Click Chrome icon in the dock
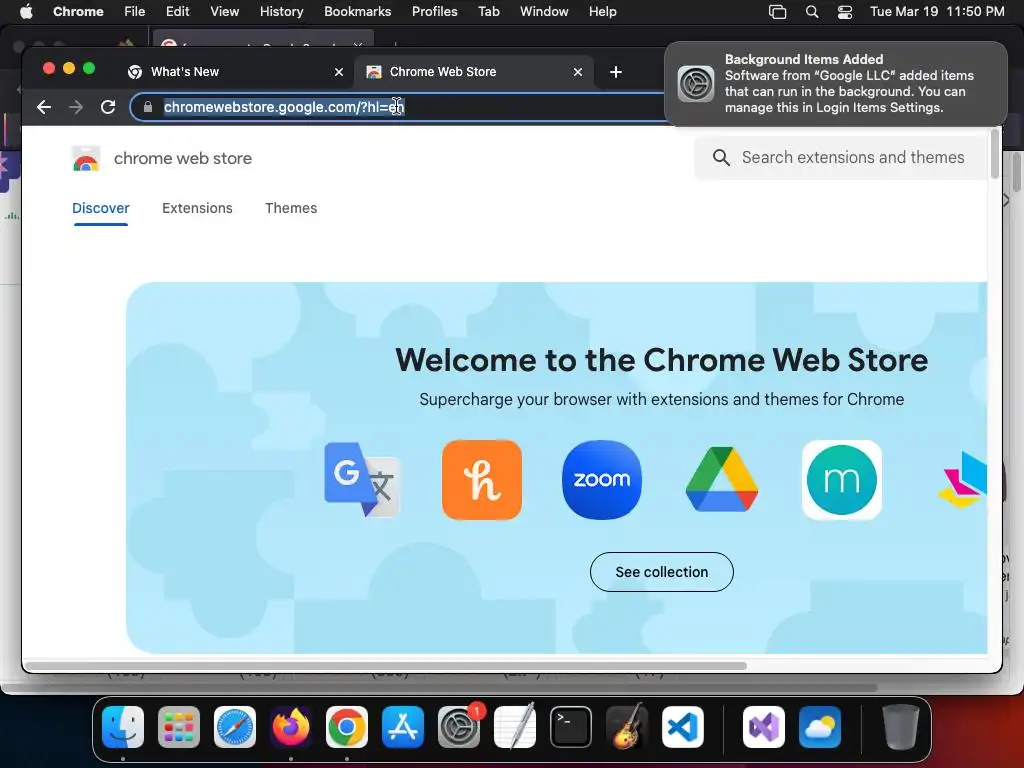1024x768 pixels. 347,727
